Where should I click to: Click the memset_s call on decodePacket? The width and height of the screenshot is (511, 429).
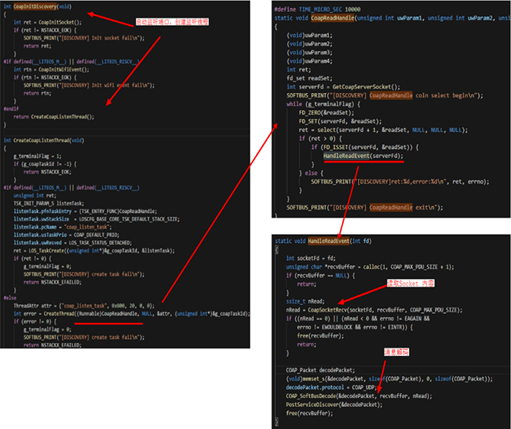[389, 379]
